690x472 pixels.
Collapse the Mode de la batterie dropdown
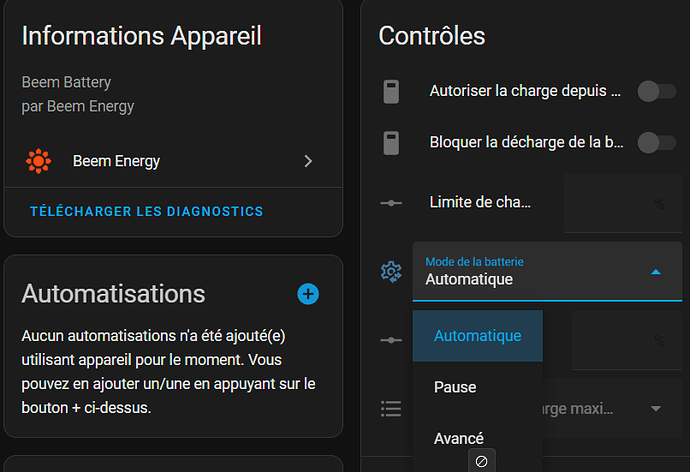656,272
